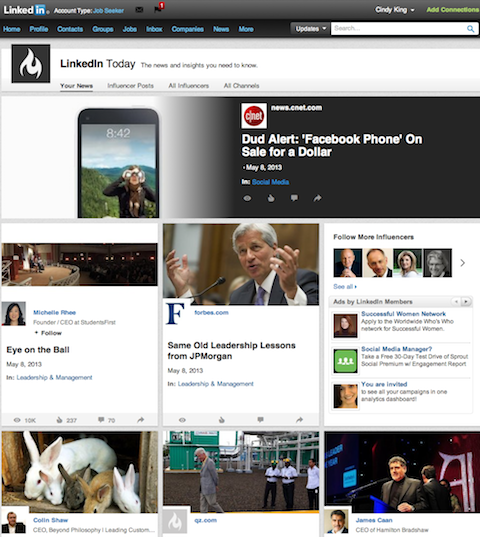Click the qz.com source link

pyautogui.click(x=205, y=520)
